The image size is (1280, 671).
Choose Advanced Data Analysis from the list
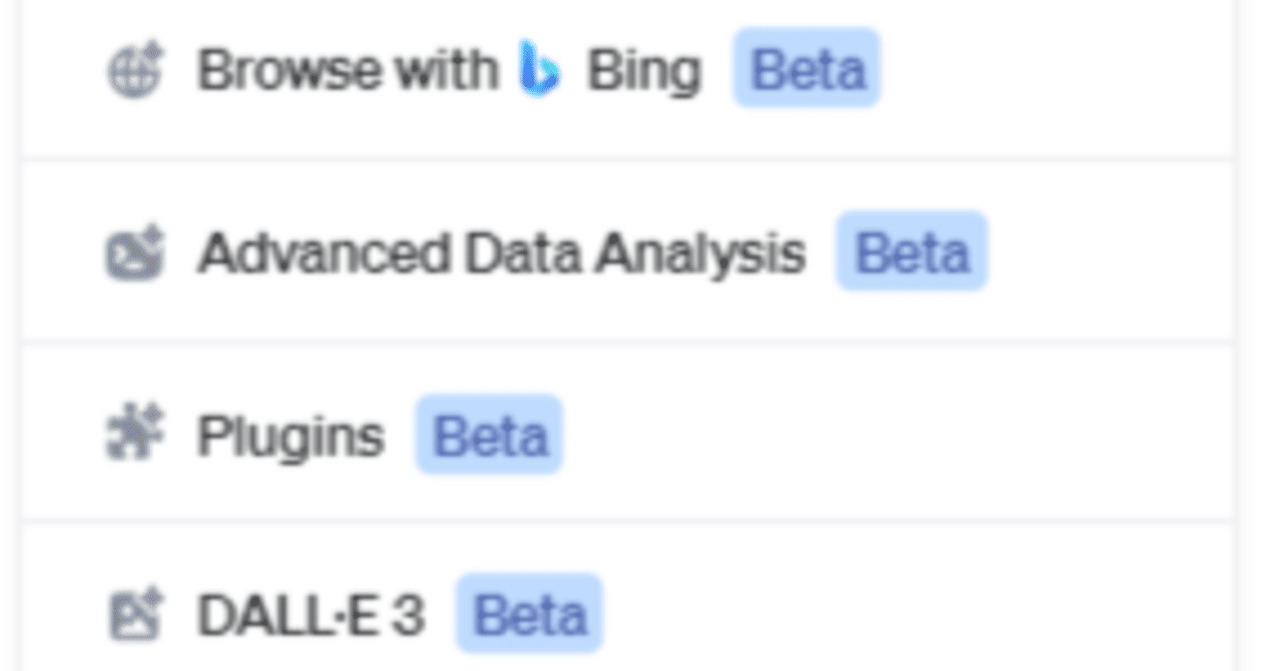(500, 253)
